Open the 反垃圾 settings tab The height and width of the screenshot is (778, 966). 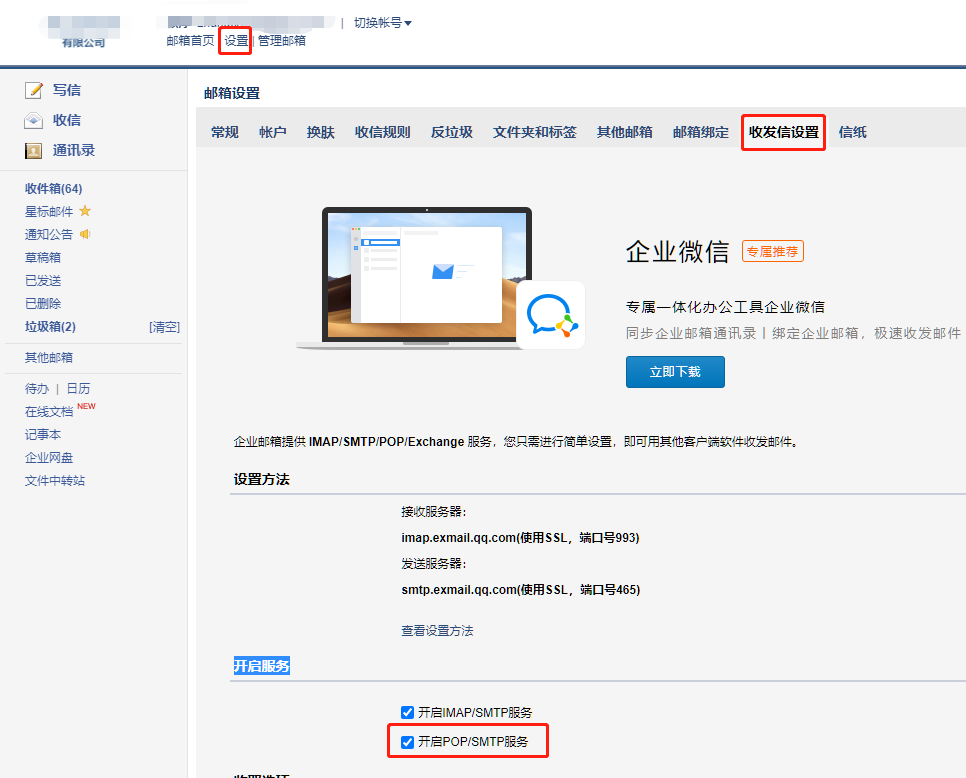coord(451,132)
